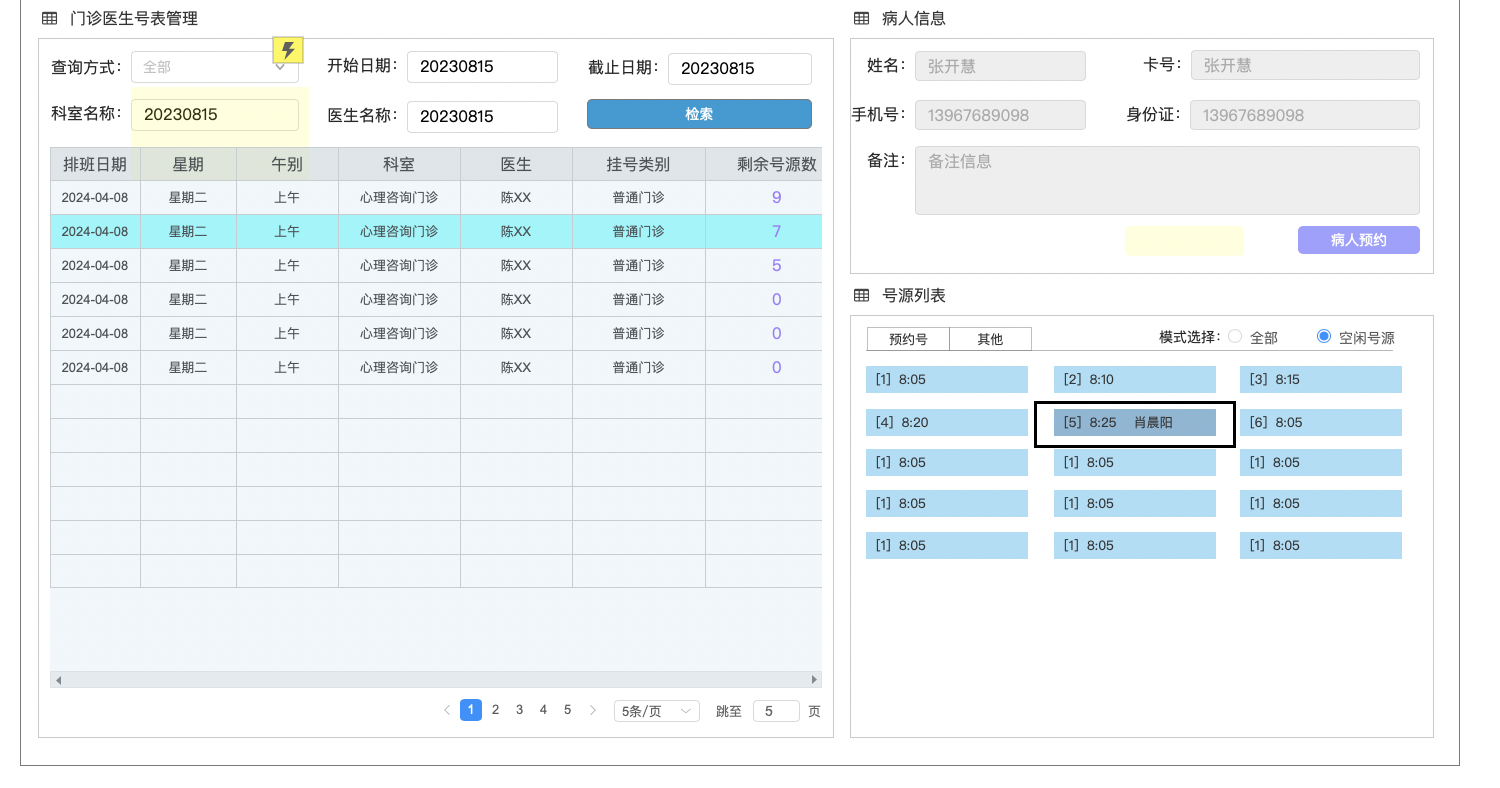This screenshot has width=1500, height=788.
Task: Expand the 5条/页 page size dropdown
Action: tap(656, 711)
